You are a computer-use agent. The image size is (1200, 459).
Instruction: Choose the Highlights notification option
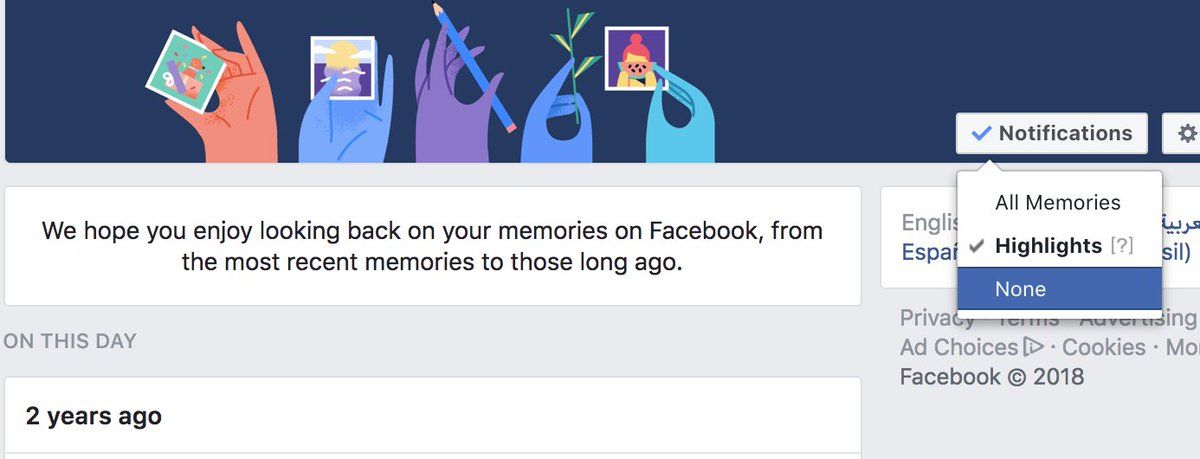point(1048,246)
